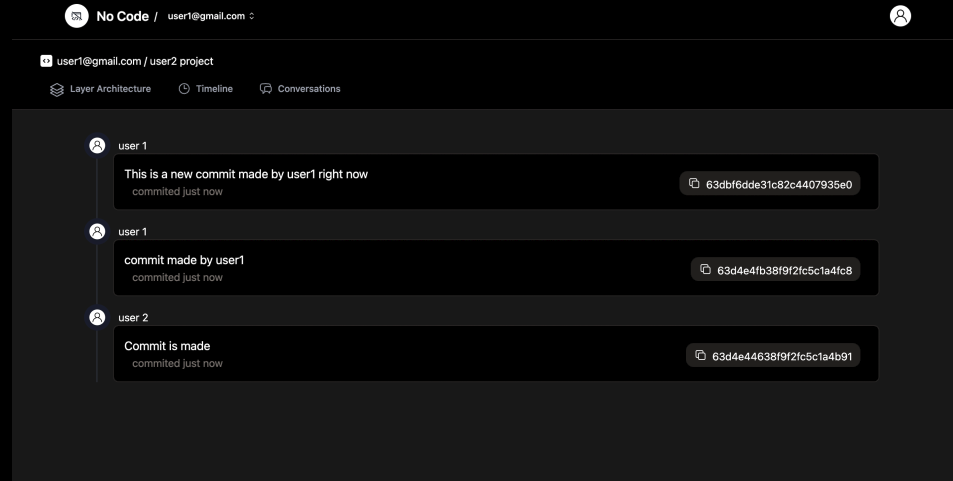Open the user1@gmail.com / user2 project link
Screen dimensions: 953x481
pos(134,61)
